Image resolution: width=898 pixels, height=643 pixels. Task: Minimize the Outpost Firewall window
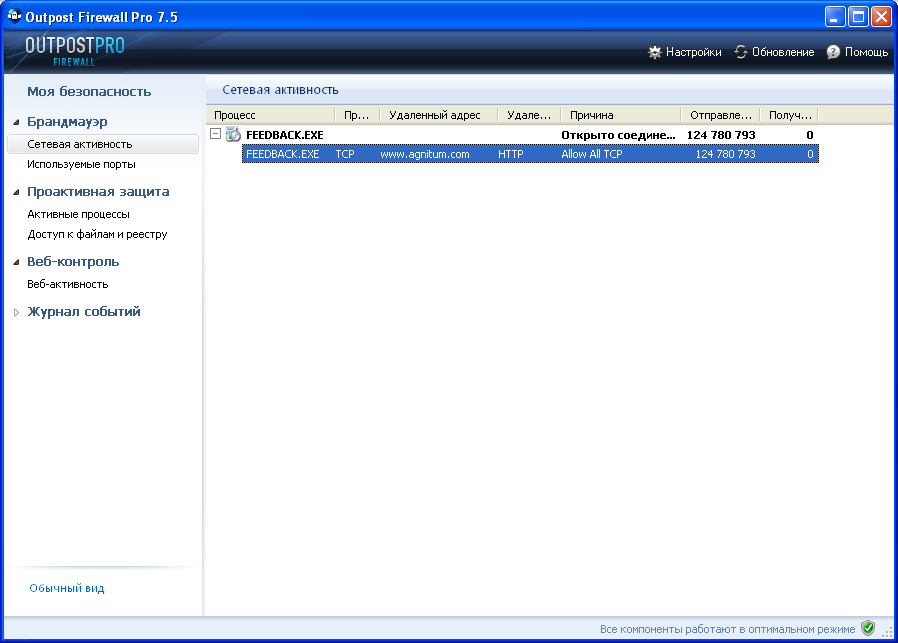835,17
